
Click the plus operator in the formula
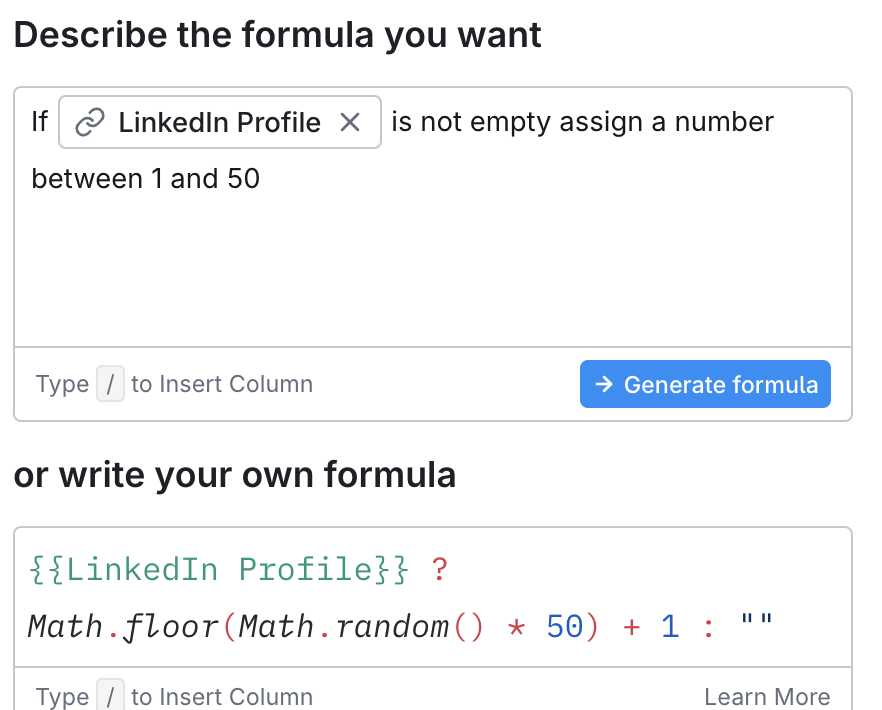[631, 628]
